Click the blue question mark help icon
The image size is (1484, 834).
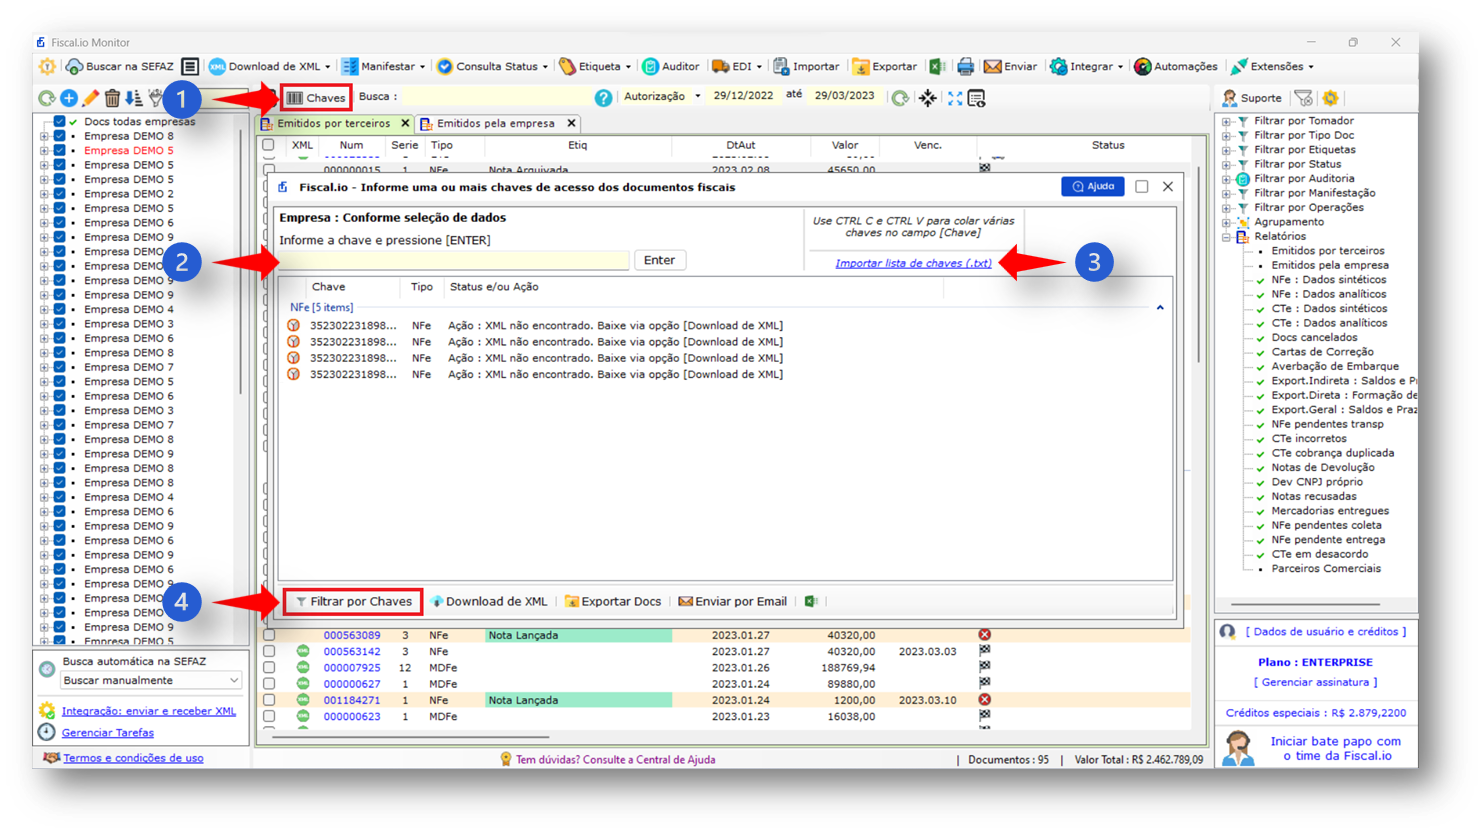click(603, 98)
